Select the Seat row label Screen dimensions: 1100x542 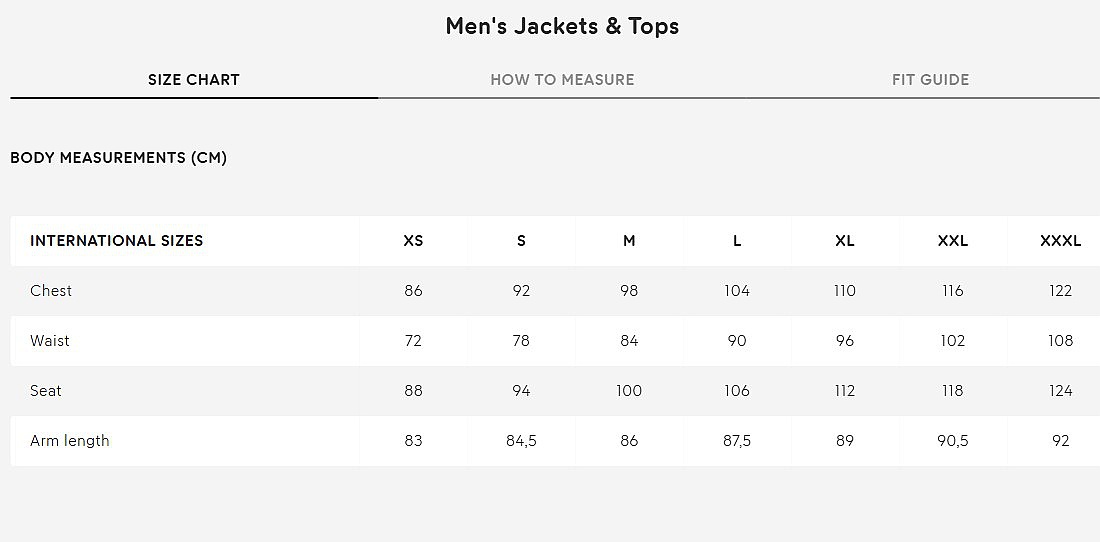point(46,391)
